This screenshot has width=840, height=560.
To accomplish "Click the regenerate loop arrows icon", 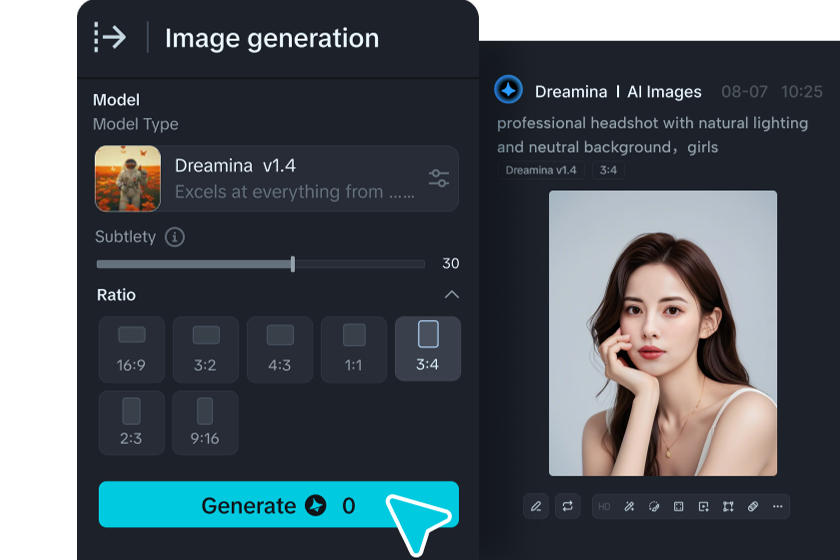I will tap(568, 506).
